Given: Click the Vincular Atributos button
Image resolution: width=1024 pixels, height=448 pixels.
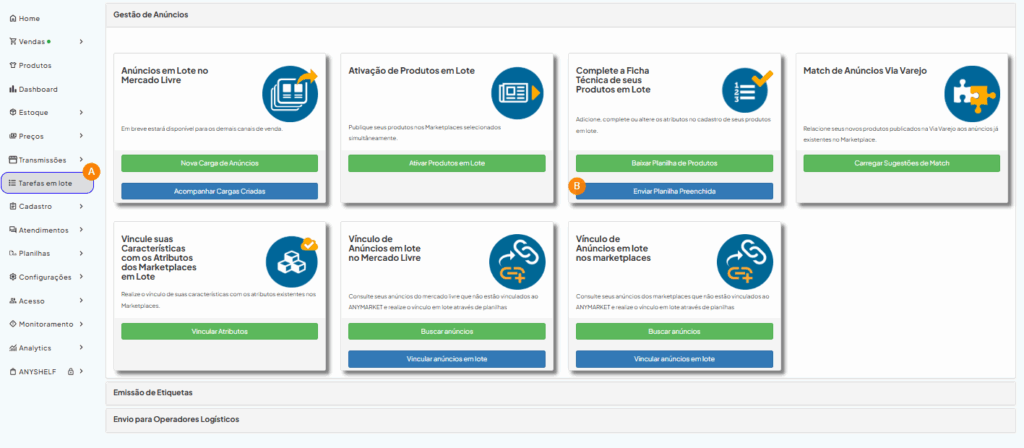Looking at the screenshot, I should (x=219, y=331).
